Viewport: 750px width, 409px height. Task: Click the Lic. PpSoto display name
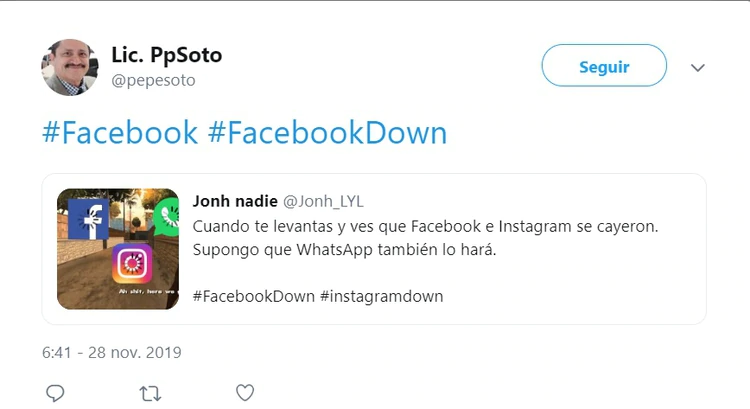pos(167,55)
